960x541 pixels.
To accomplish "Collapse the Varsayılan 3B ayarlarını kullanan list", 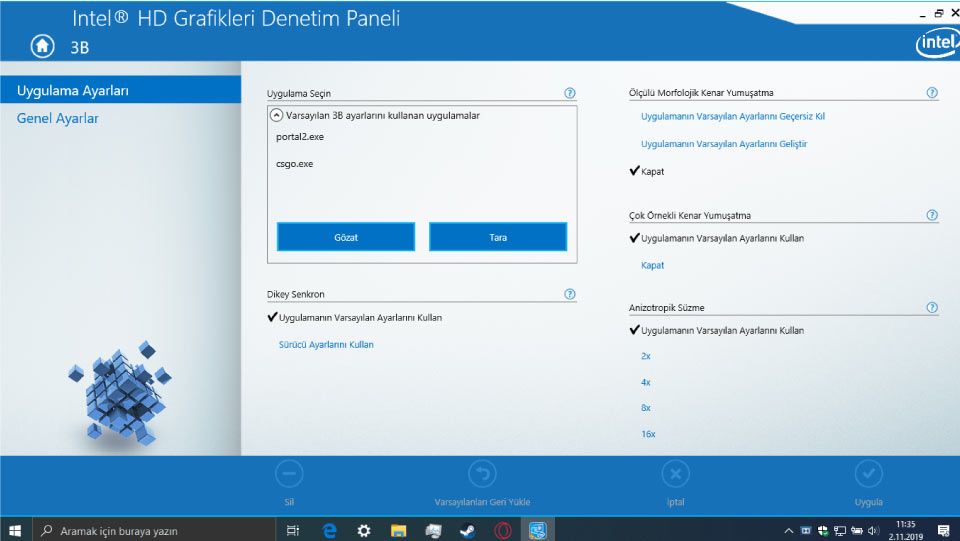I will pos(277,115).
